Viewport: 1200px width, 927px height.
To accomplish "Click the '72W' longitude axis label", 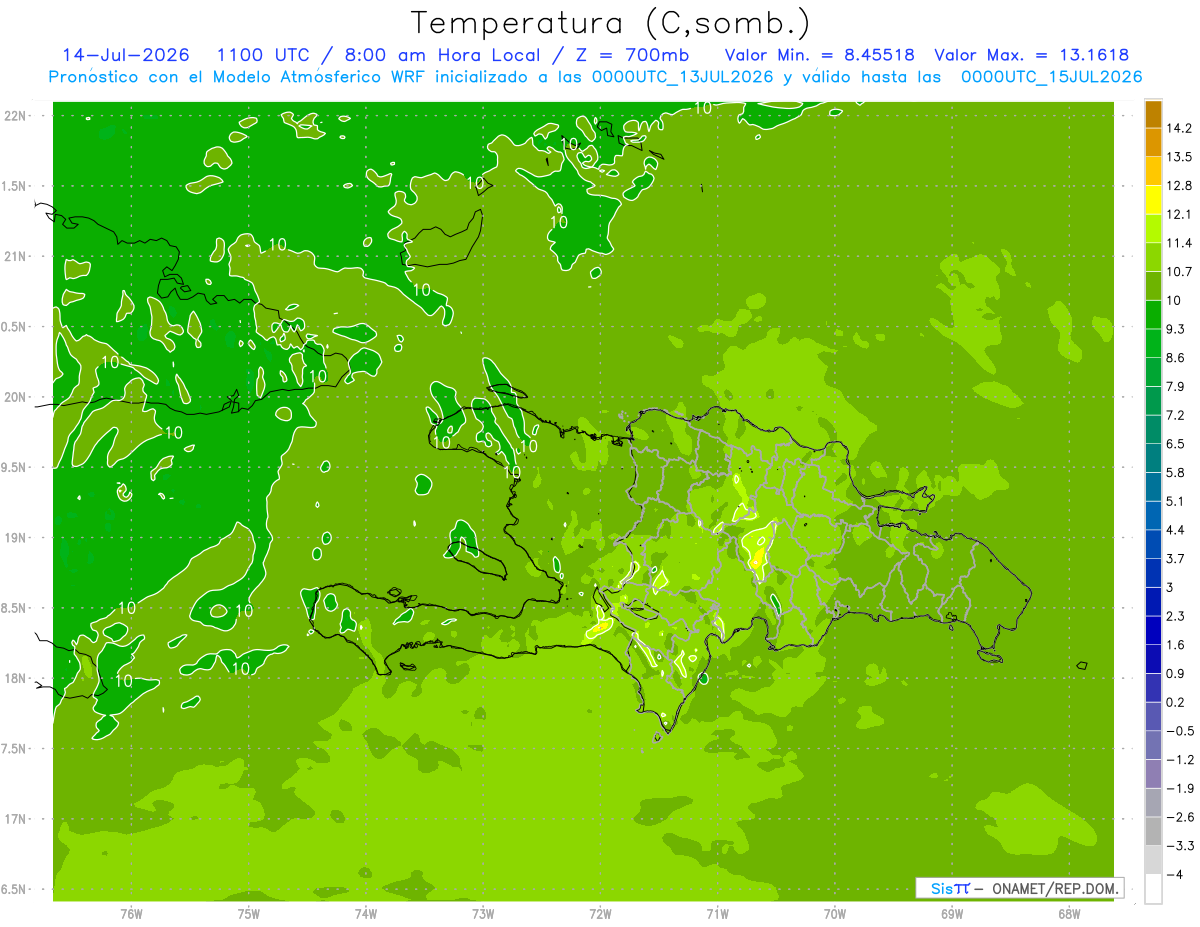I will [x=600, y=914].
